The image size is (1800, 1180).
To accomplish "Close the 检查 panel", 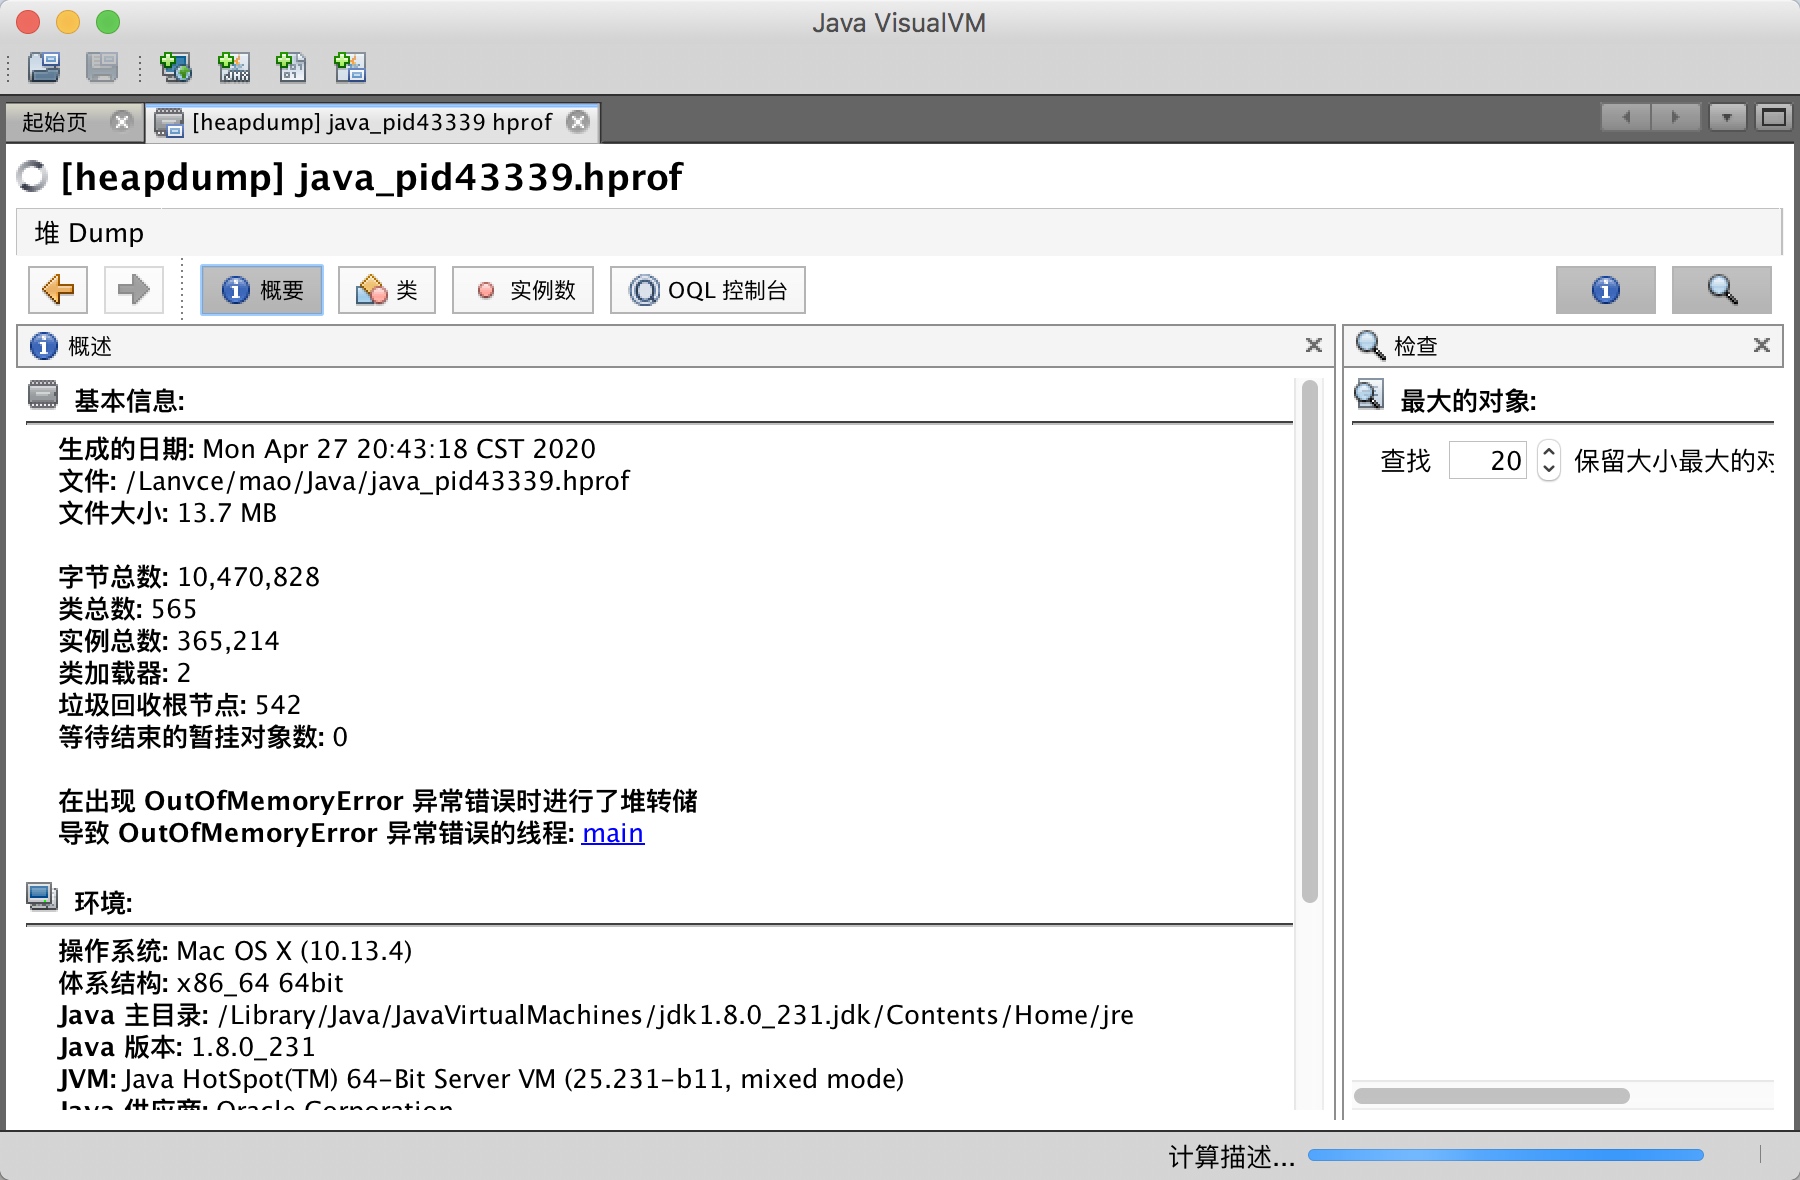I will coord(1762,345).
